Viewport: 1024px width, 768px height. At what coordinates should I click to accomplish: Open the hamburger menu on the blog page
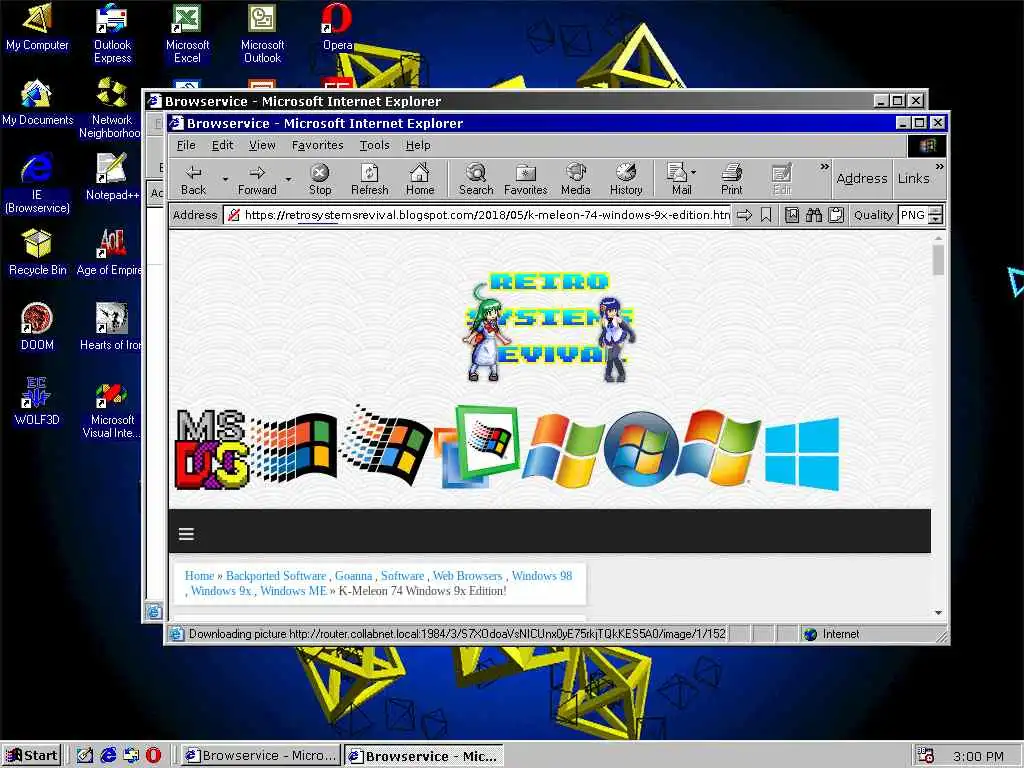pyautogui.click(x=186, y=534)
